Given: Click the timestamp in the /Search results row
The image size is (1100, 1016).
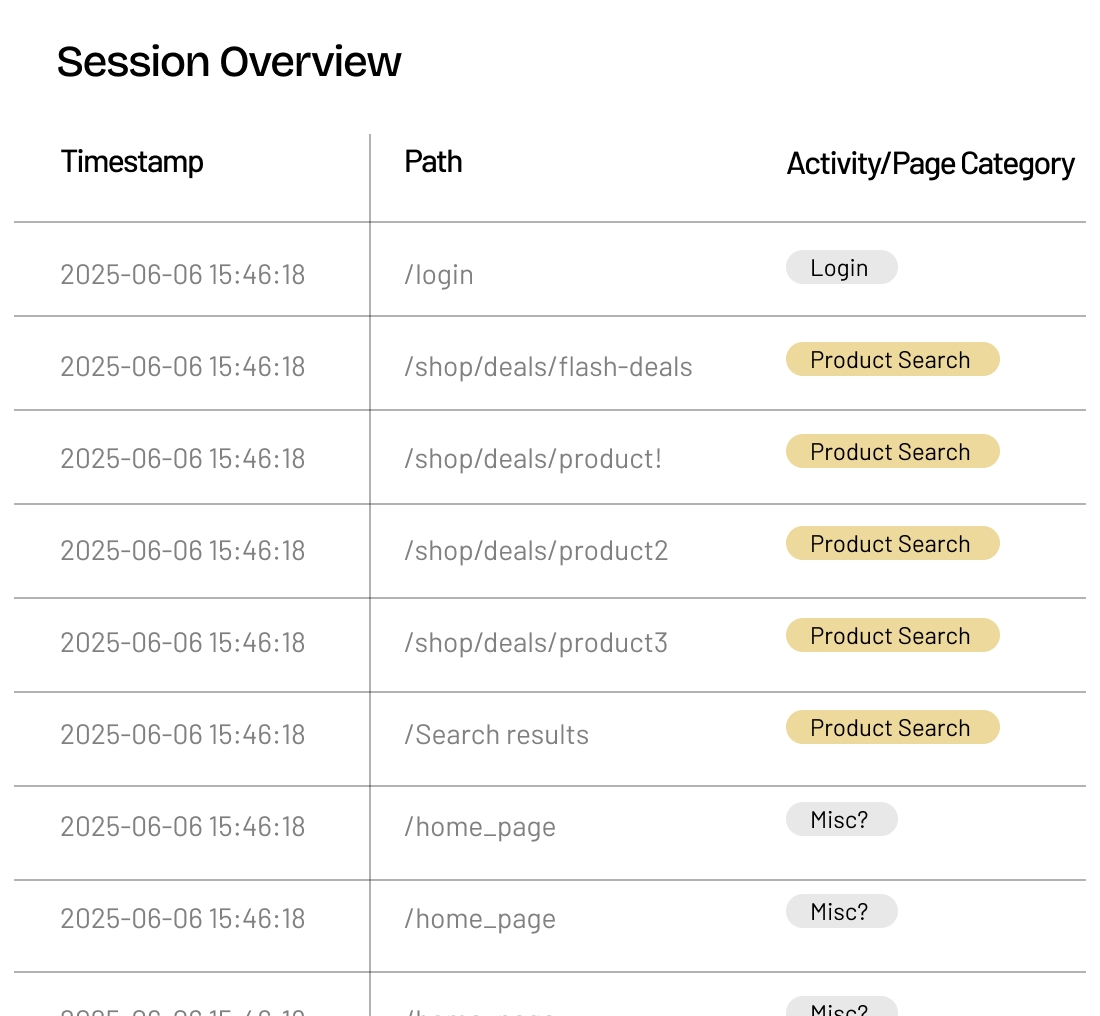Looking at the screenshot, I should [183, 735].
